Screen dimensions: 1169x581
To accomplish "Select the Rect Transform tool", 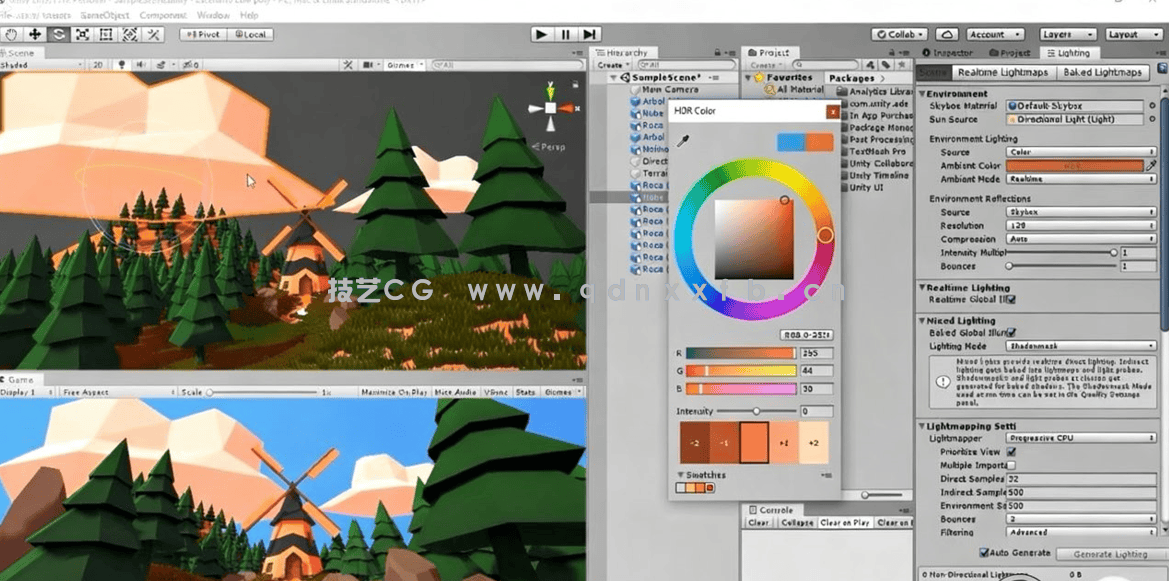I will [106, 34].
